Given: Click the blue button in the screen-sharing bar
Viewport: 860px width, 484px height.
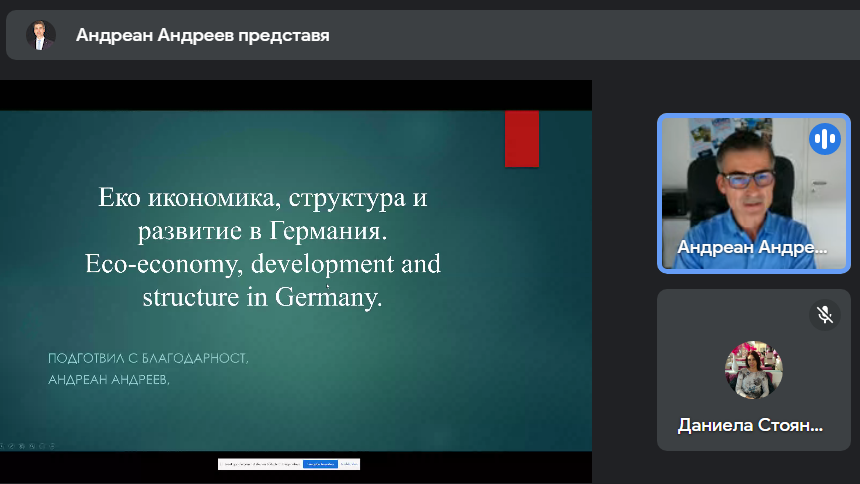Looking at the screenshot, I should [320, 464].
